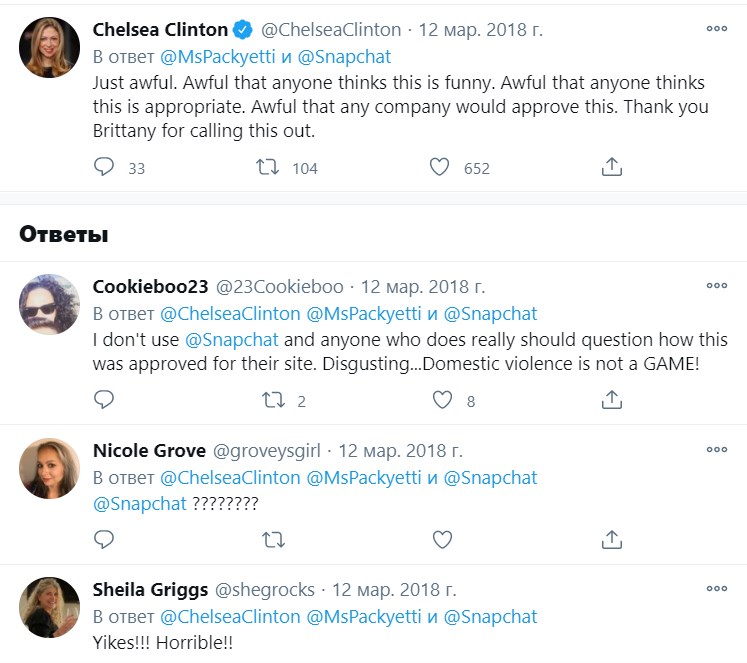Open more options on Chelsea Clinton's tweet
Image resolution: width=747 pixels, height=663 pixels.
[717, 29]
